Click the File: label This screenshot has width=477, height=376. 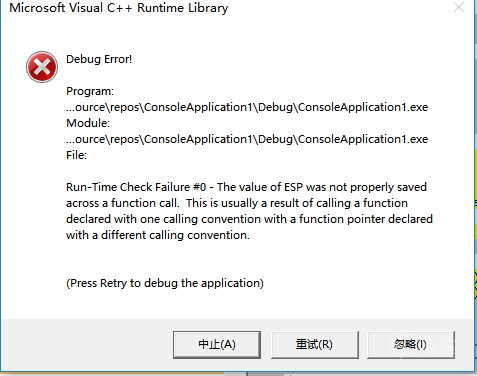(x=76, y=155)
